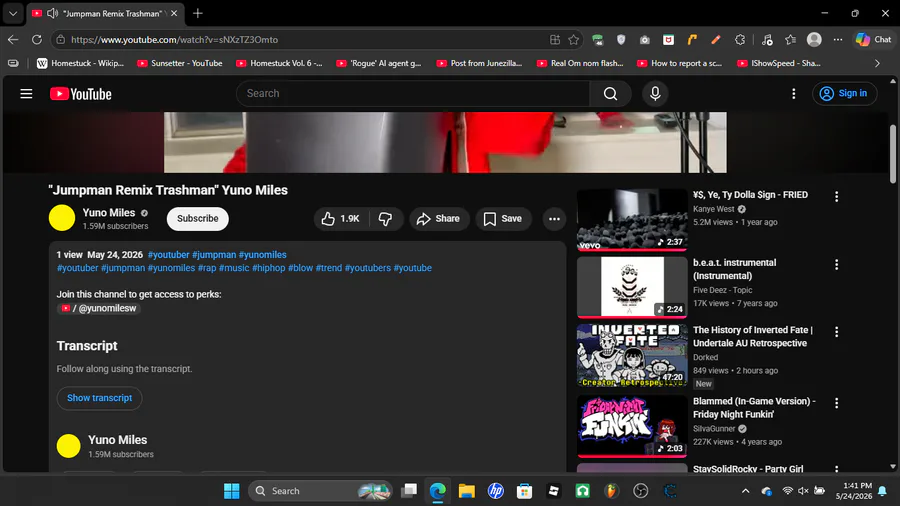Click the page vertical scrollbar
900x506 pixels.
coord(893,154)
